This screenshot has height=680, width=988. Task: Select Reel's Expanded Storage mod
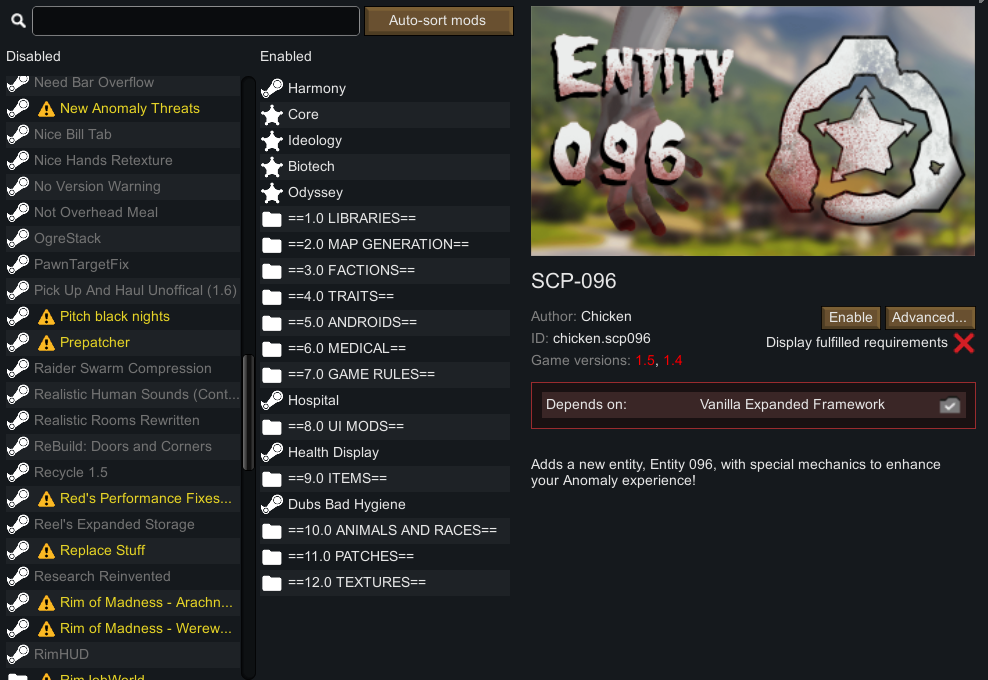pyautogui.click(x=124, y=524)
